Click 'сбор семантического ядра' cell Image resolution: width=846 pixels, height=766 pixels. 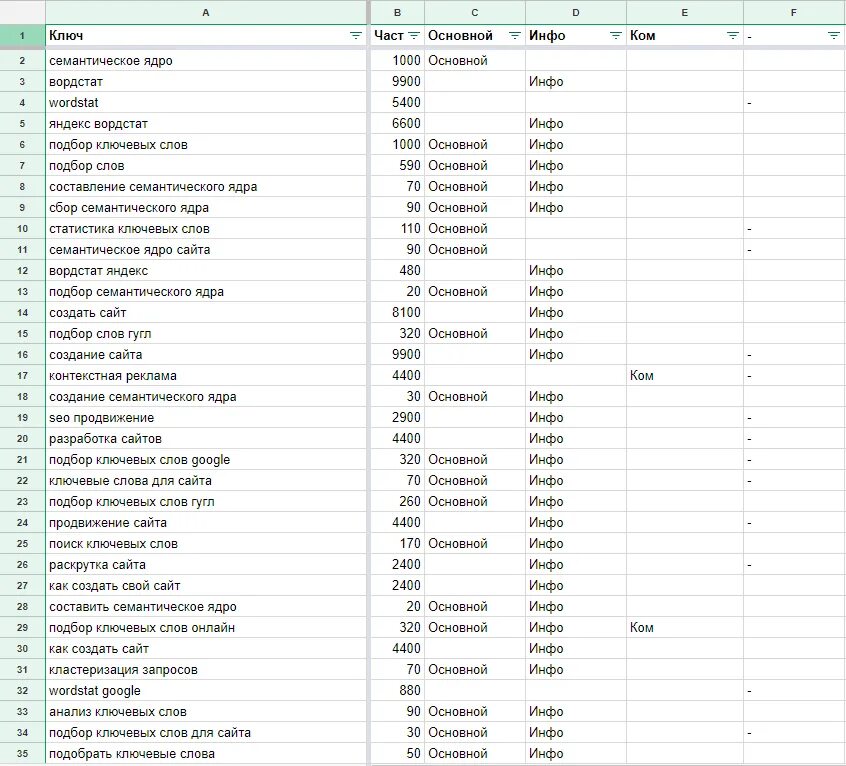tap(206, 208)
